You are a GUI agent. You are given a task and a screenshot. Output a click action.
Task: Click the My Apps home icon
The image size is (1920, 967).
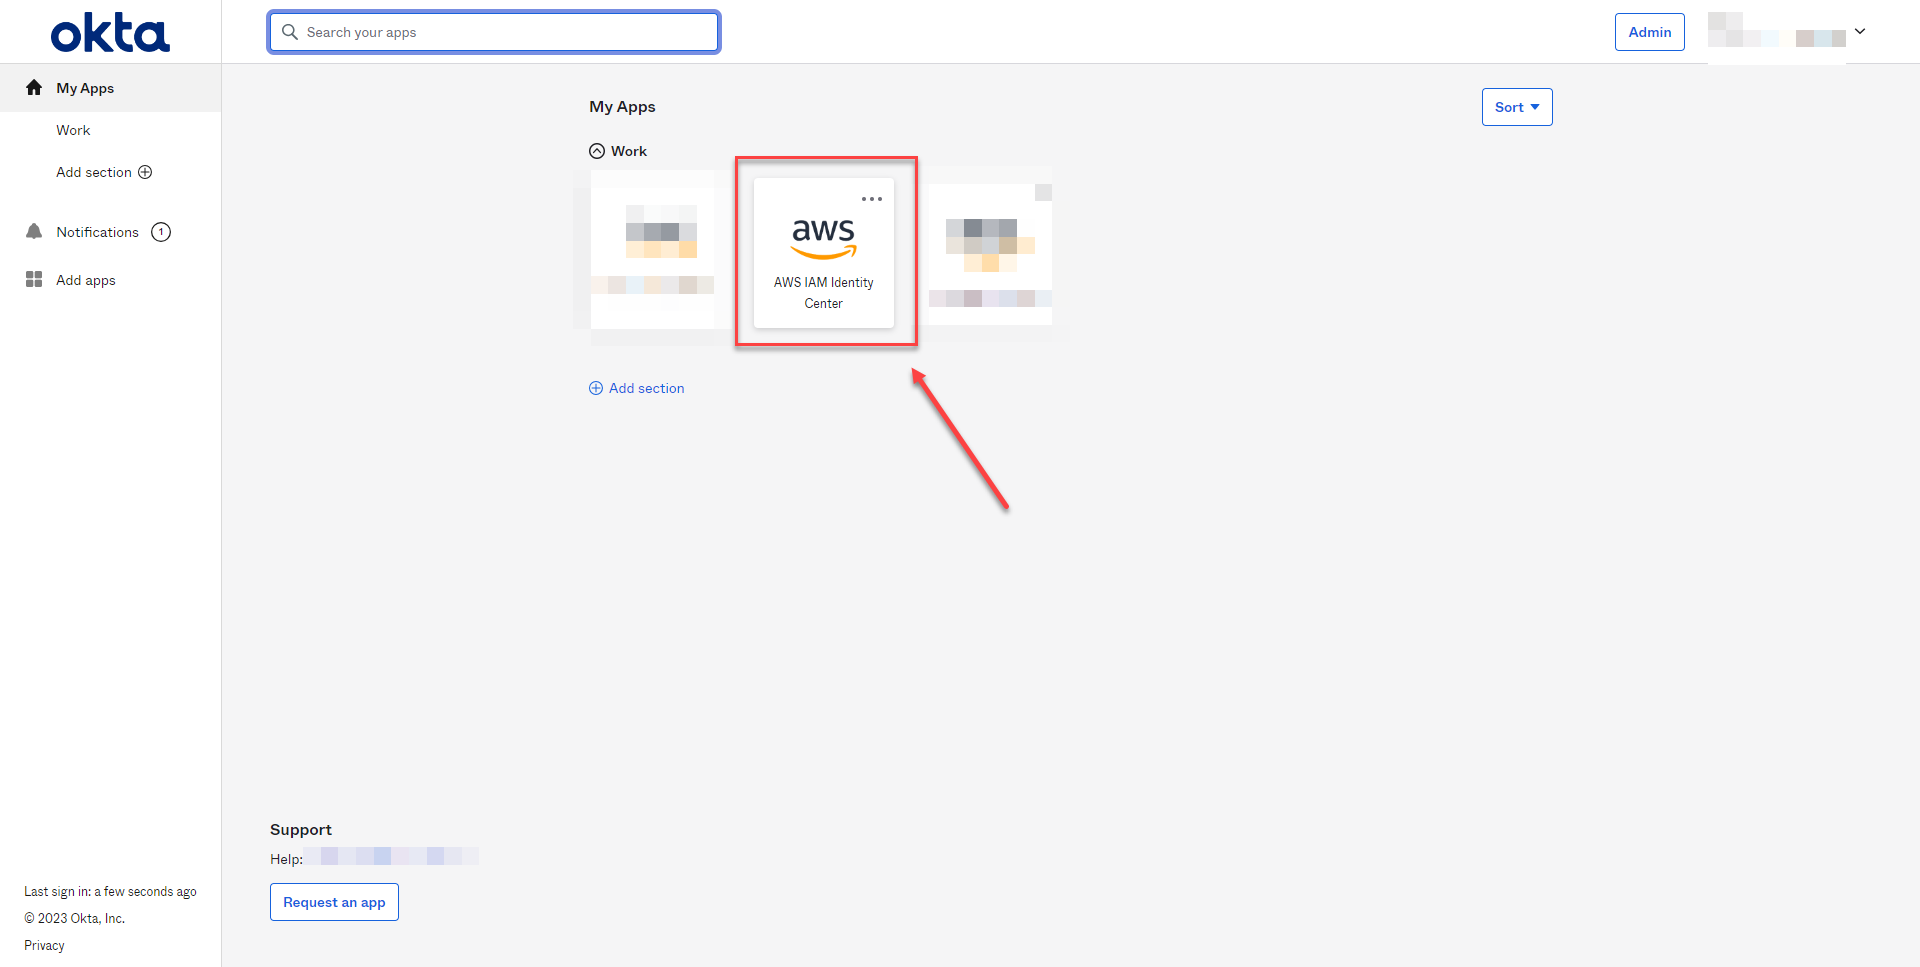pos(34,88)
